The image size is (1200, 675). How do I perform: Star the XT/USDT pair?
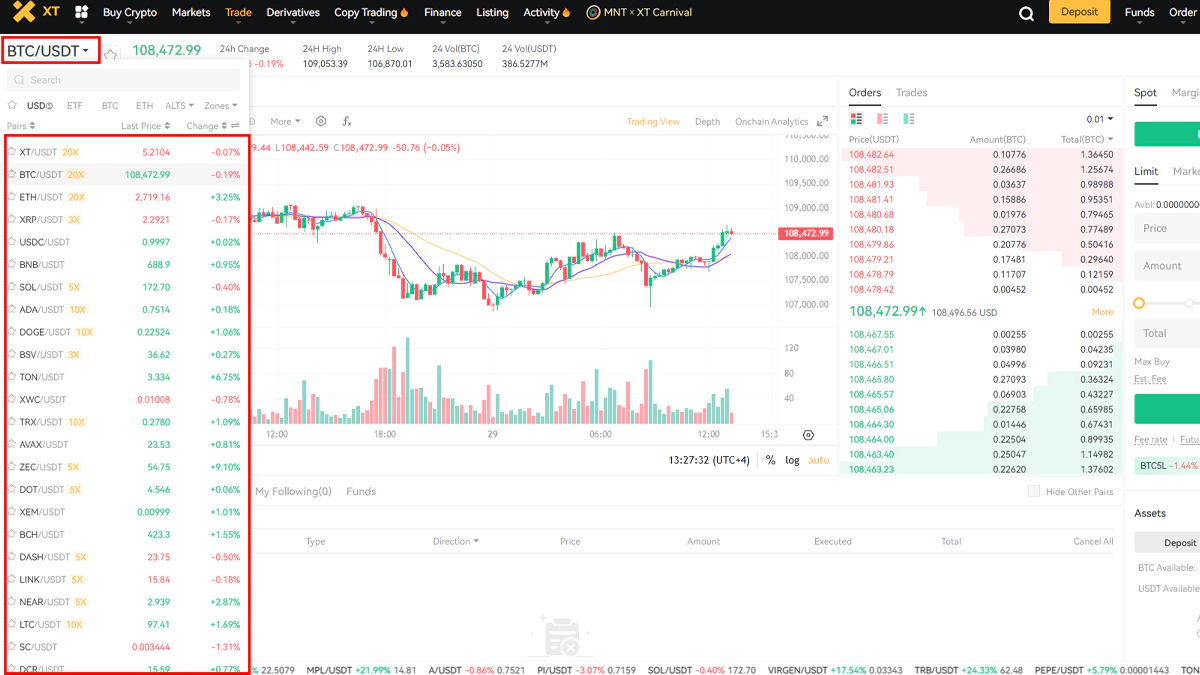click(12, 152)
